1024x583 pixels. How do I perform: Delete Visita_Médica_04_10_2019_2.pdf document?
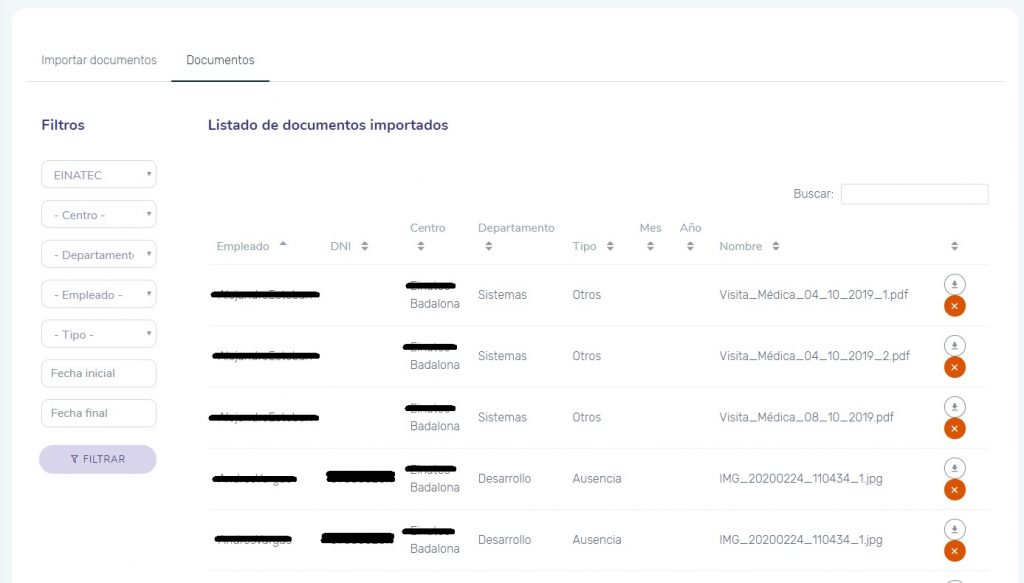[x=954, y=367]
